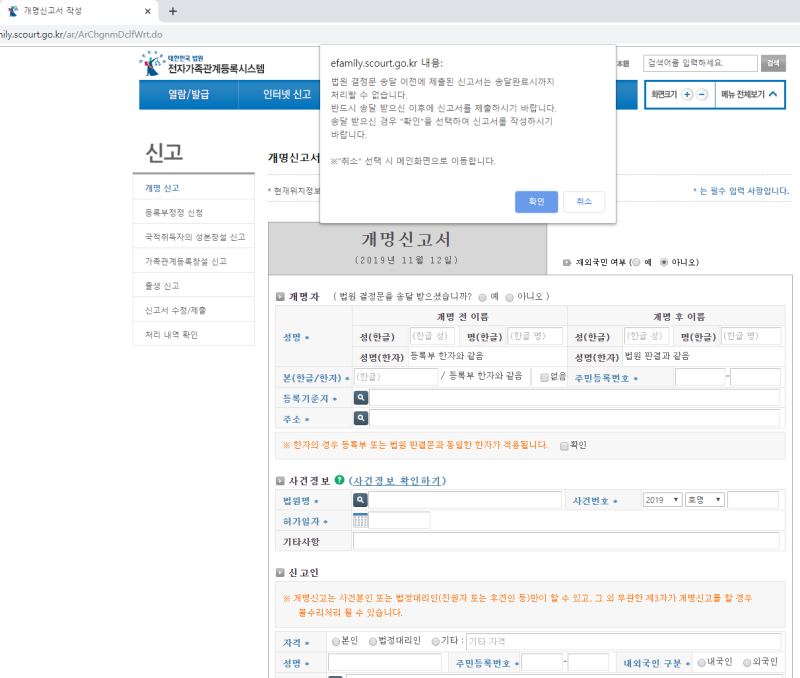Image resolution: width=800 pixels, height=678 pixels.
Task: Click the 등록기준지 text field
Action: coord(574,397)
